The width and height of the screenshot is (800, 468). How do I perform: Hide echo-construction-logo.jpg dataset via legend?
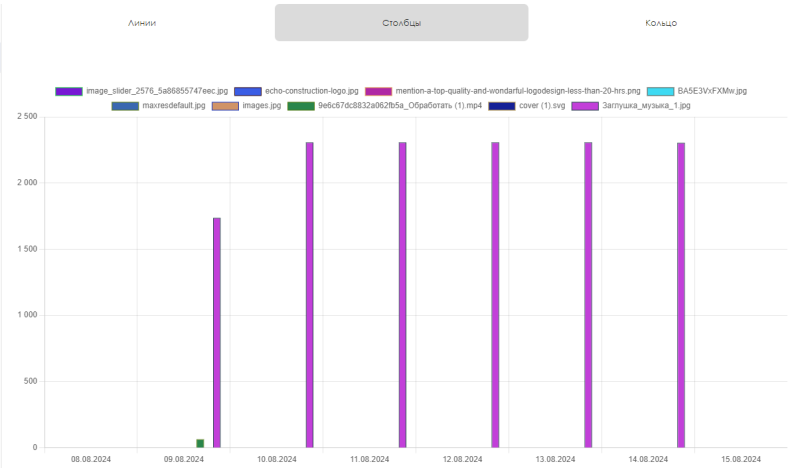(247, 91)
